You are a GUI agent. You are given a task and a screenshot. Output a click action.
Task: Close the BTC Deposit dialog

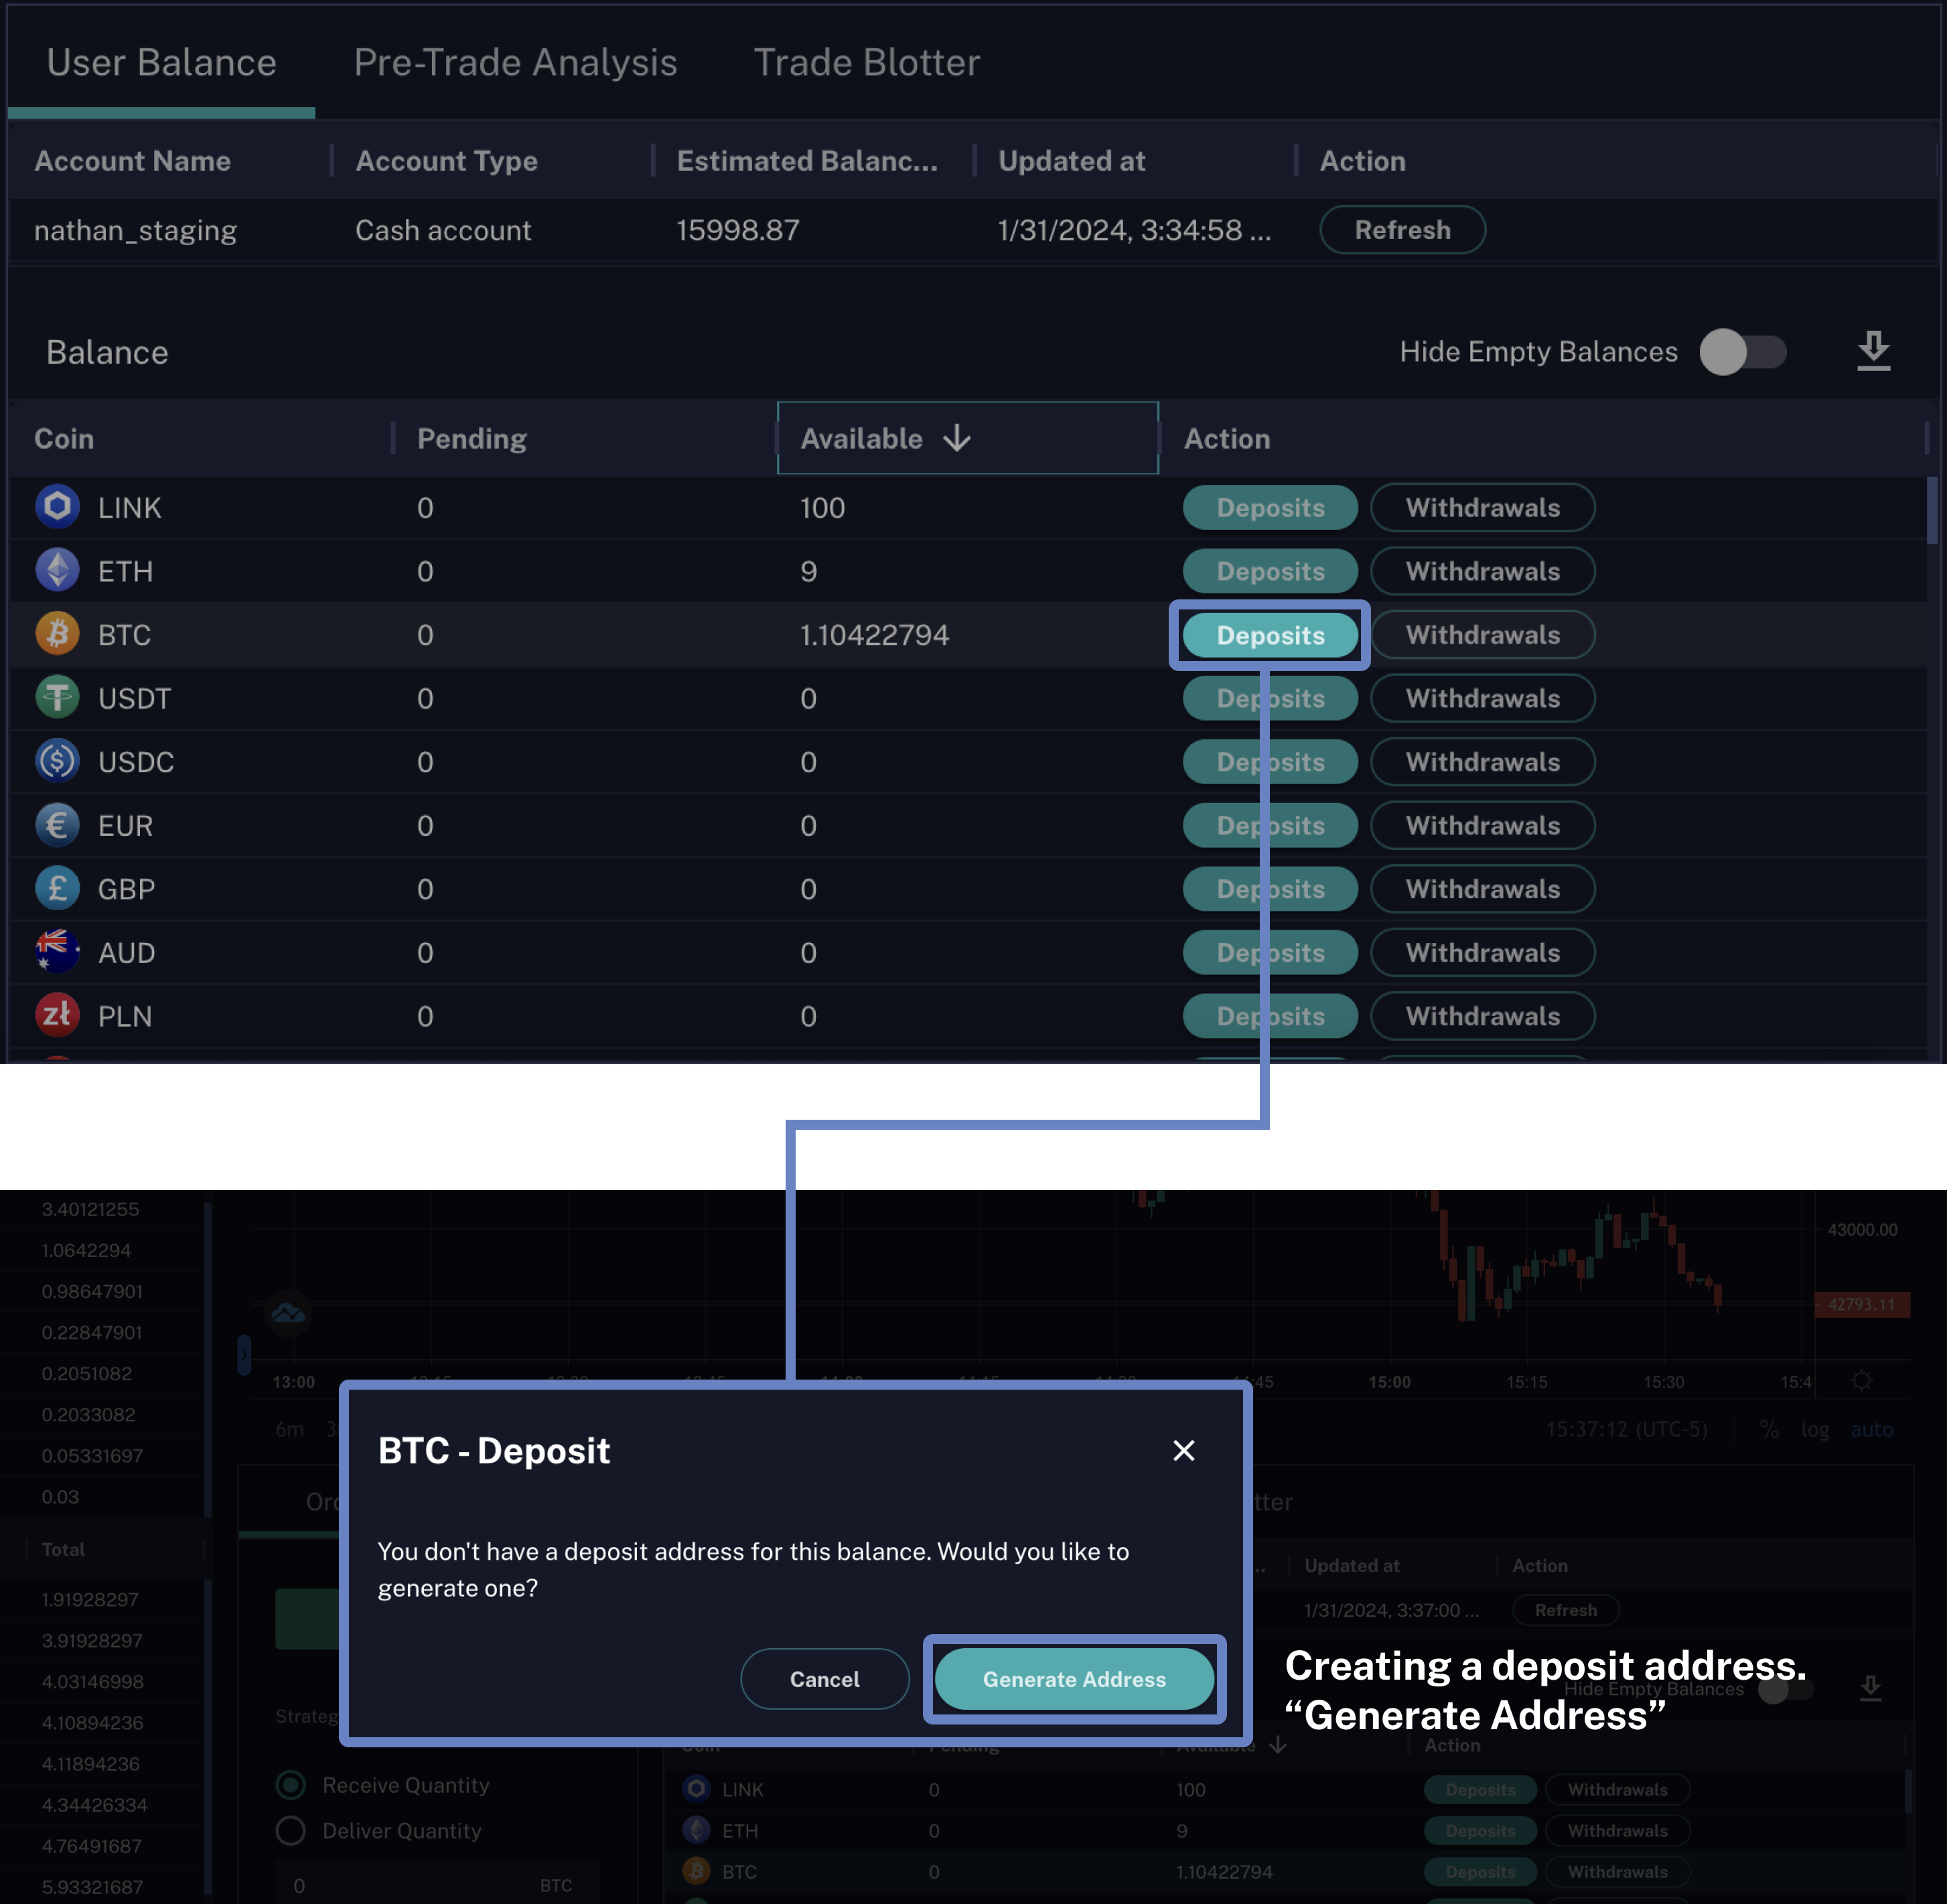pyautogui.click(x=1183, y=1450)
